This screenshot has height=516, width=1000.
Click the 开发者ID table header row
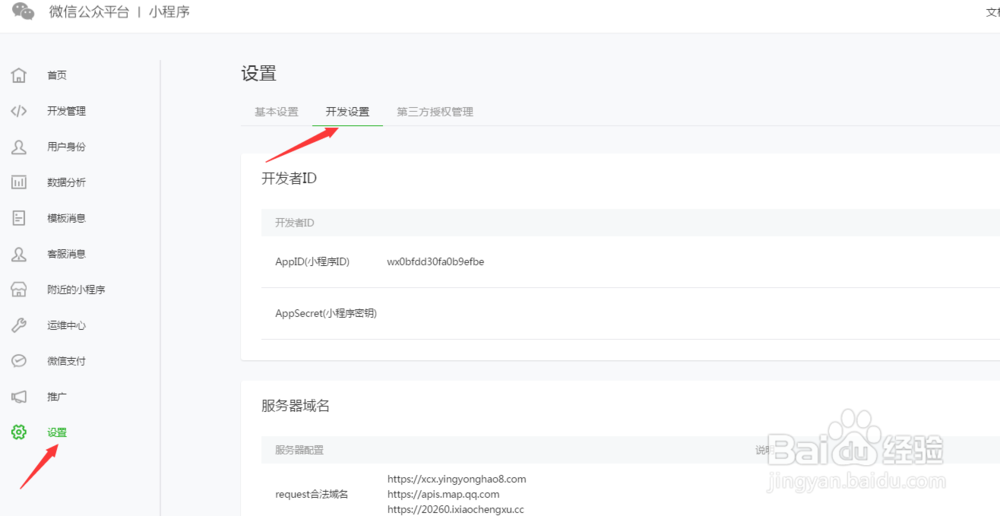click(x=630, y=223)
